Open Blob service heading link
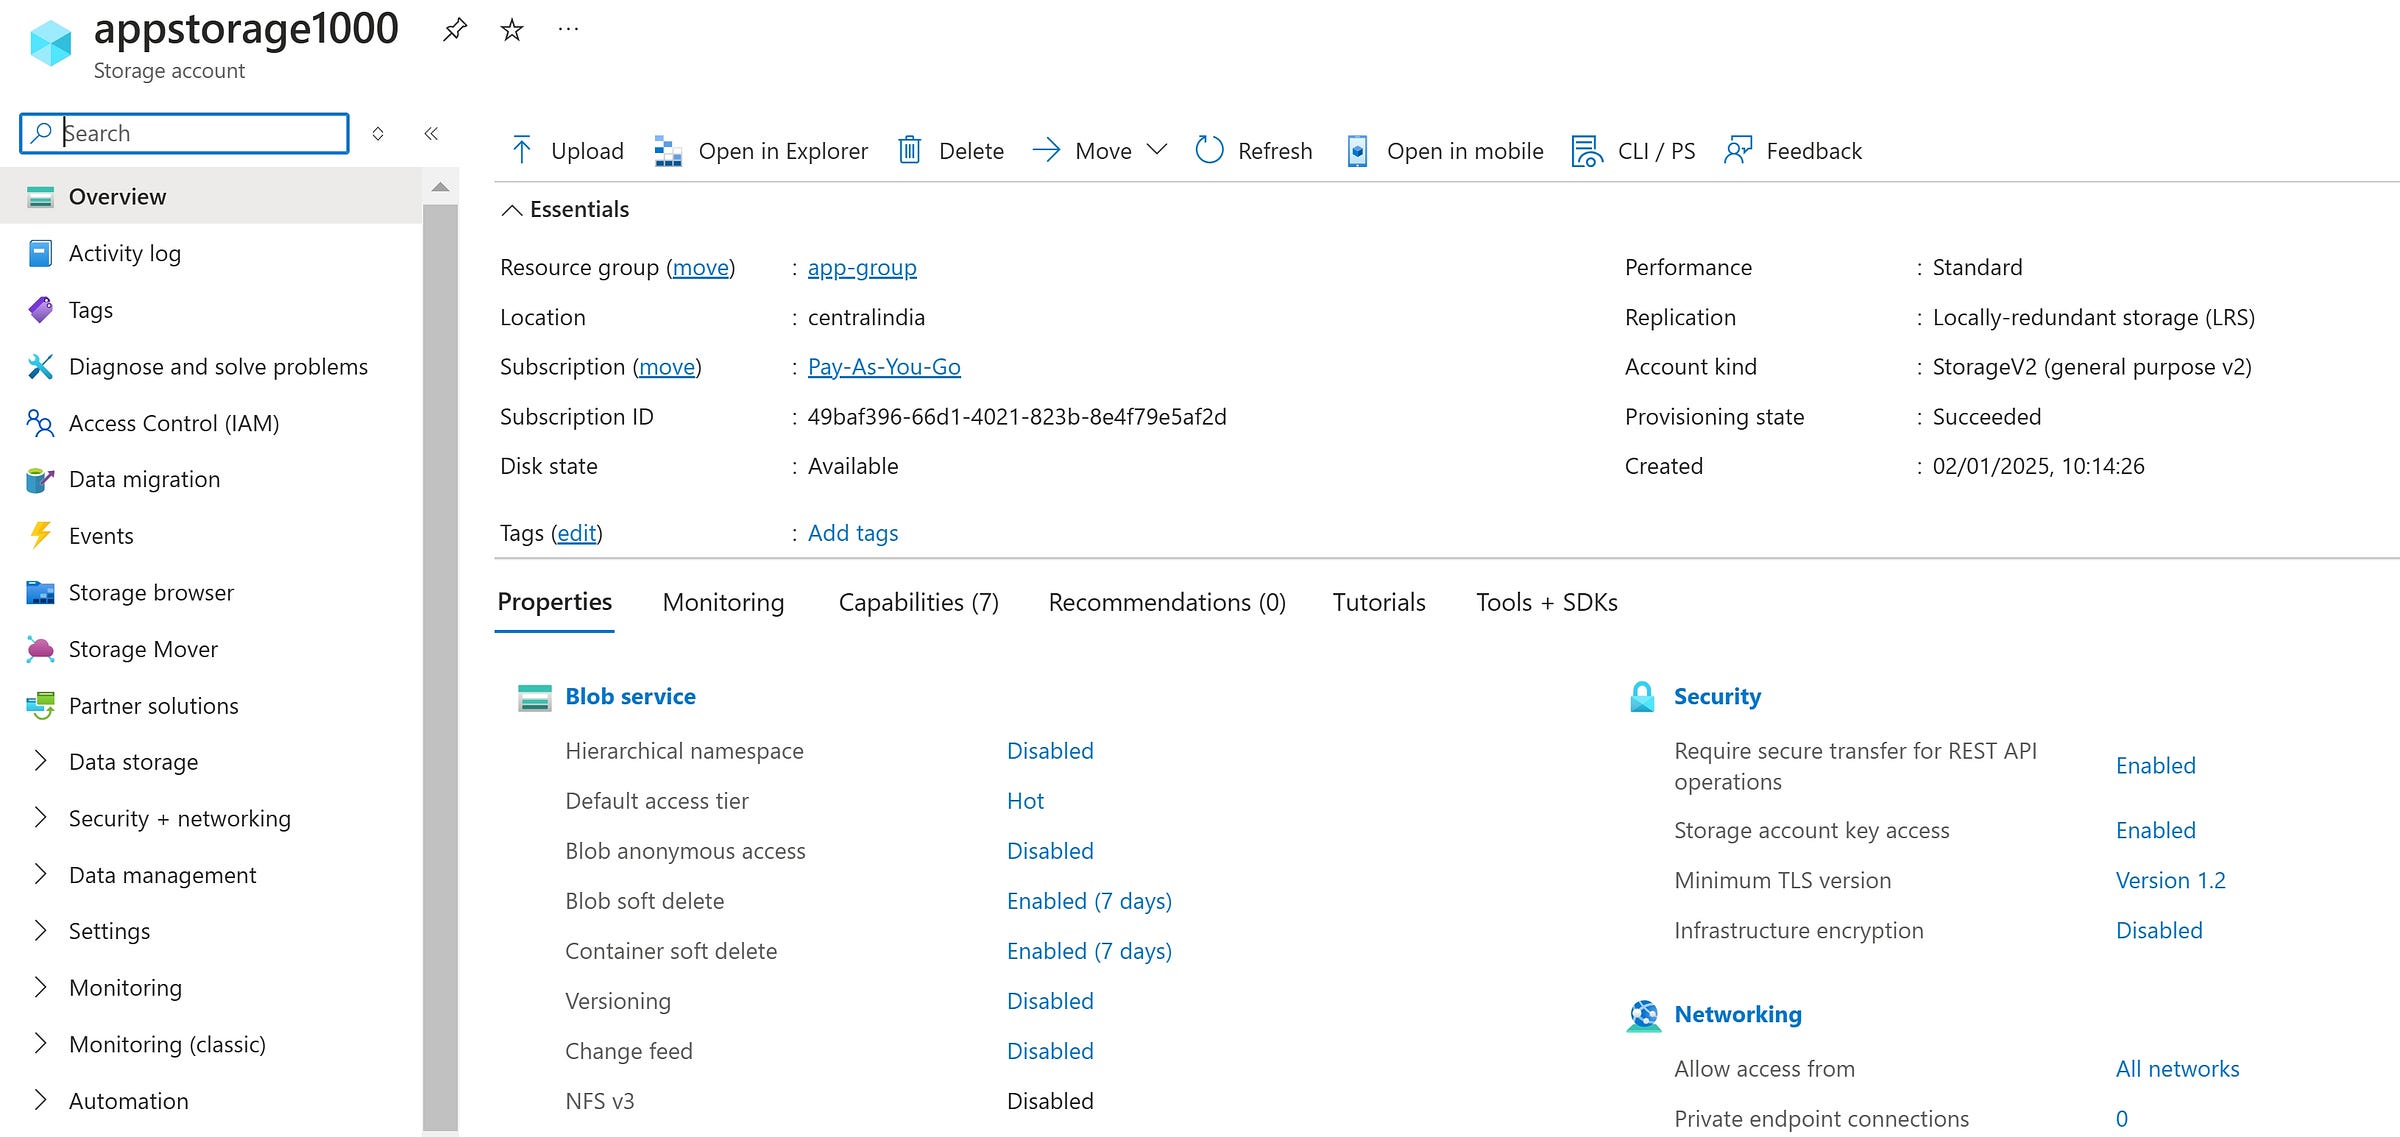 pyautogui.click(x=630, y=697)
